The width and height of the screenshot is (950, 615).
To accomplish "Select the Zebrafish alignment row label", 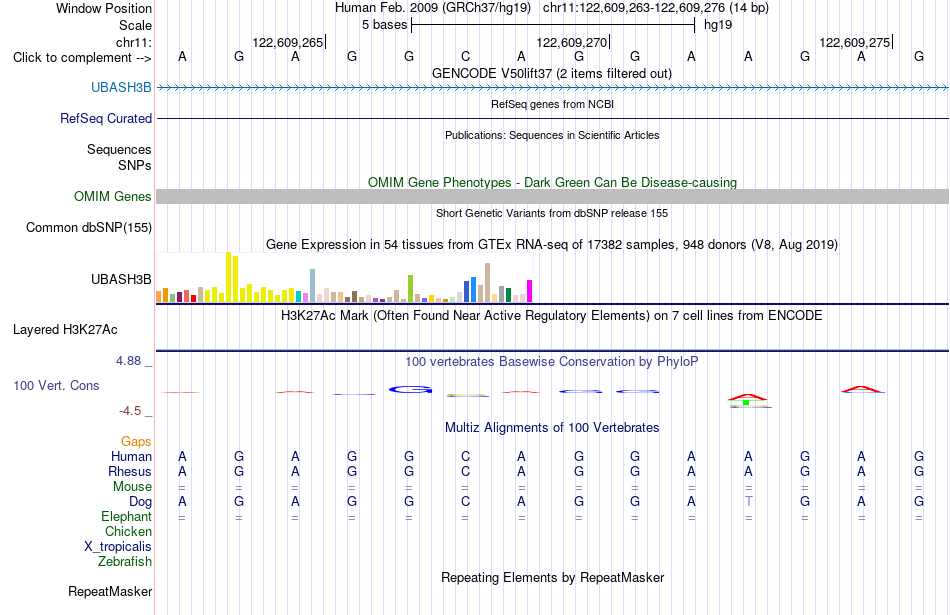I will tap(125, 561).
